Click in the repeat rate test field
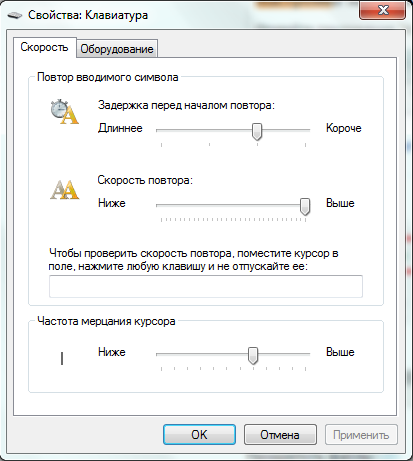This screenshot has width=413, height=461. coord(206,286)
